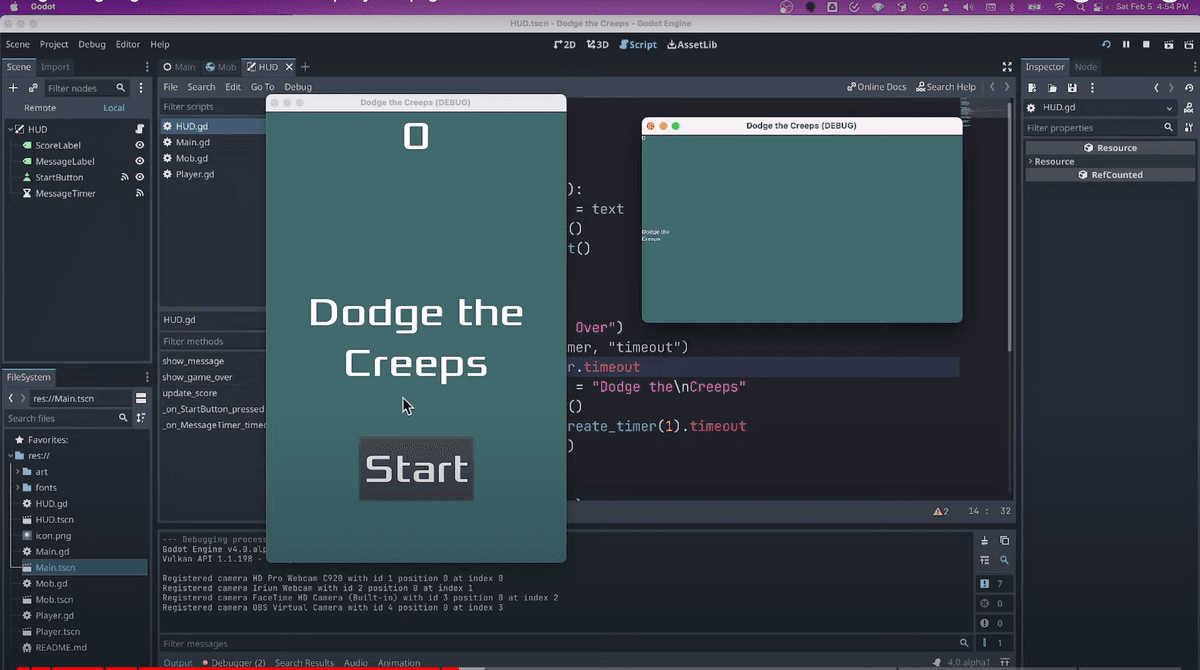This screenshot has width=1200, height=670.
Task: Toggle distraction-free mode expand icon
Action: 1007,67
